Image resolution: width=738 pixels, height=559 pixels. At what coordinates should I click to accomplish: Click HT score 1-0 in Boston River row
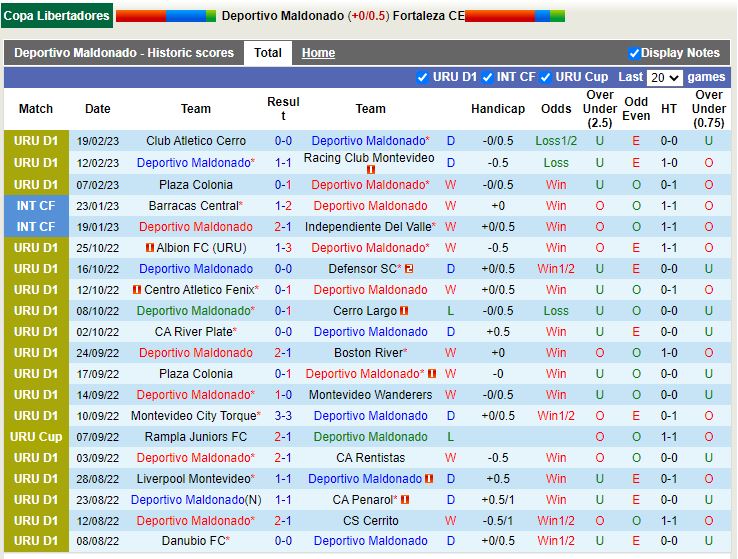(x=668, y=353)
